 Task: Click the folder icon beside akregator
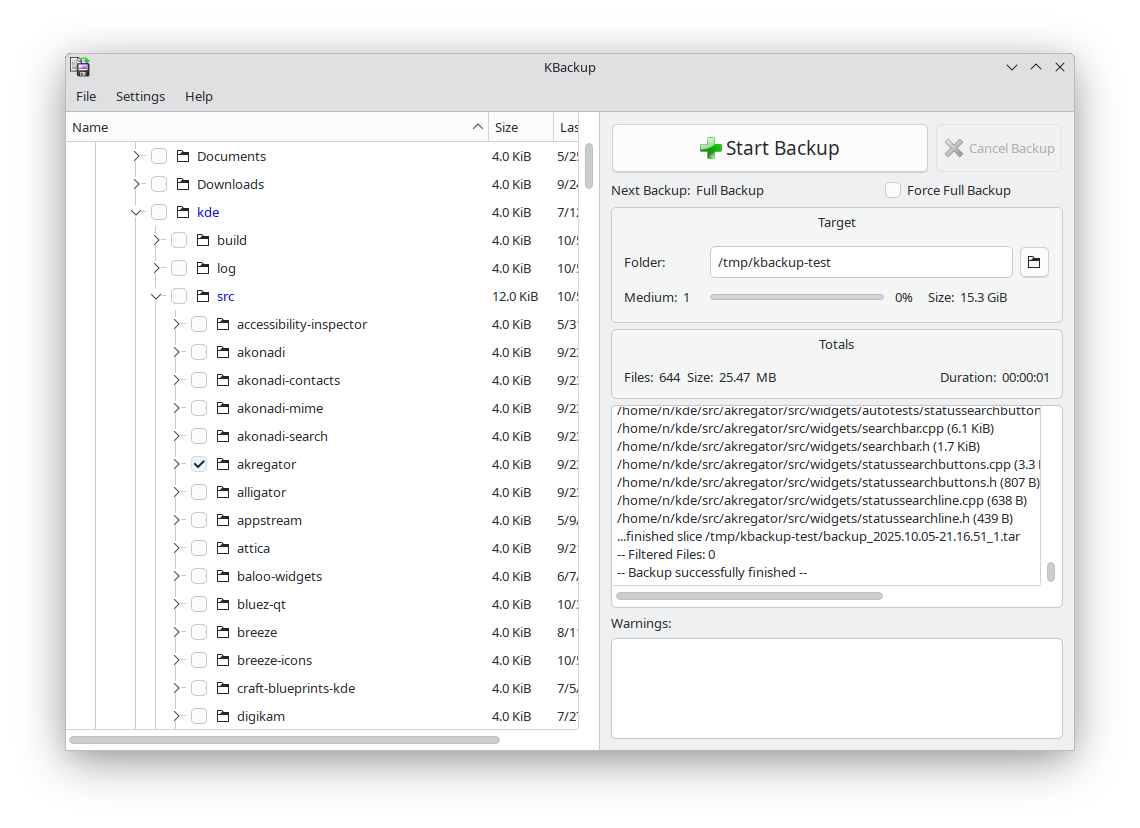click(x=223, y=464)
